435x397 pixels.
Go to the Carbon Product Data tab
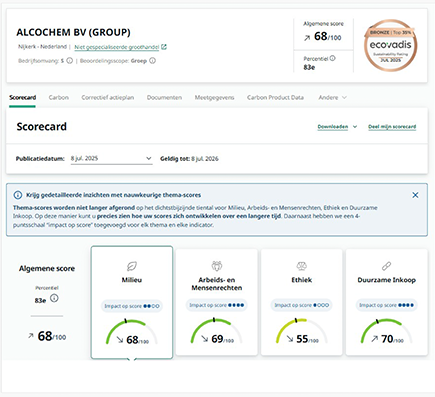(x=275, y=98)
